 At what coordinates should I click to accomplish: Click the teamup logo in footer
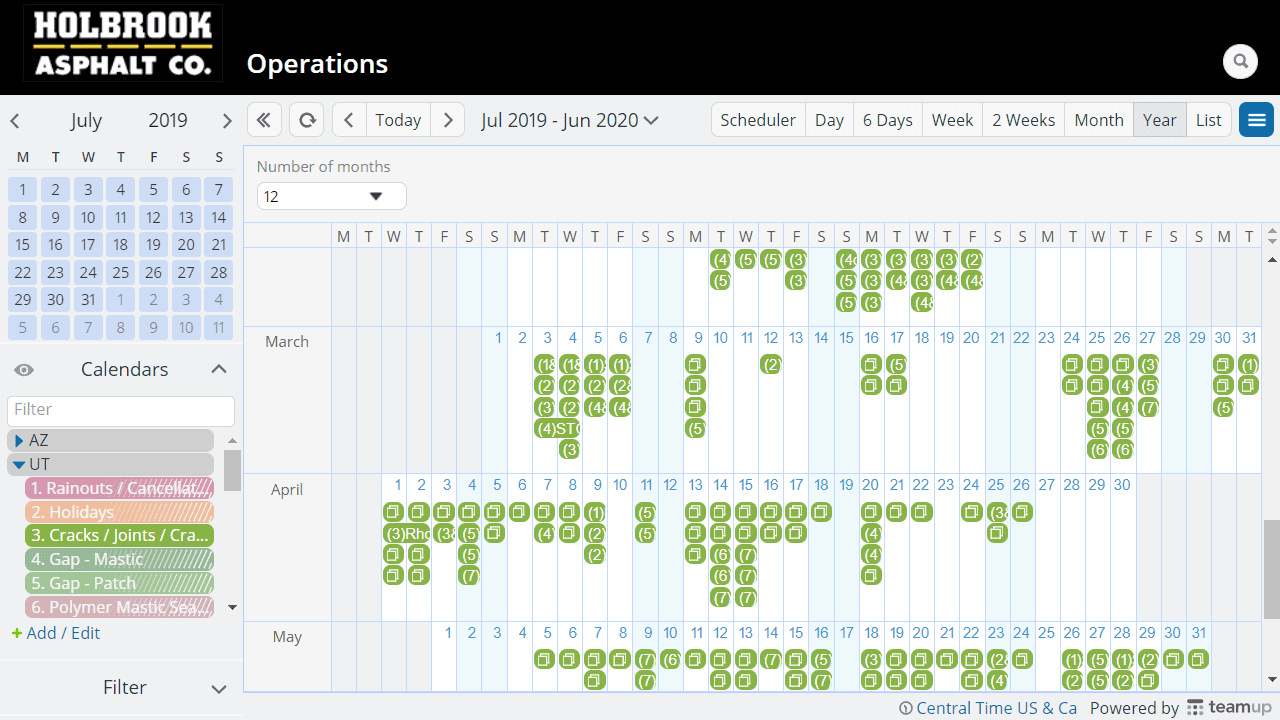pyautogui.click(x=1229, y=707)
